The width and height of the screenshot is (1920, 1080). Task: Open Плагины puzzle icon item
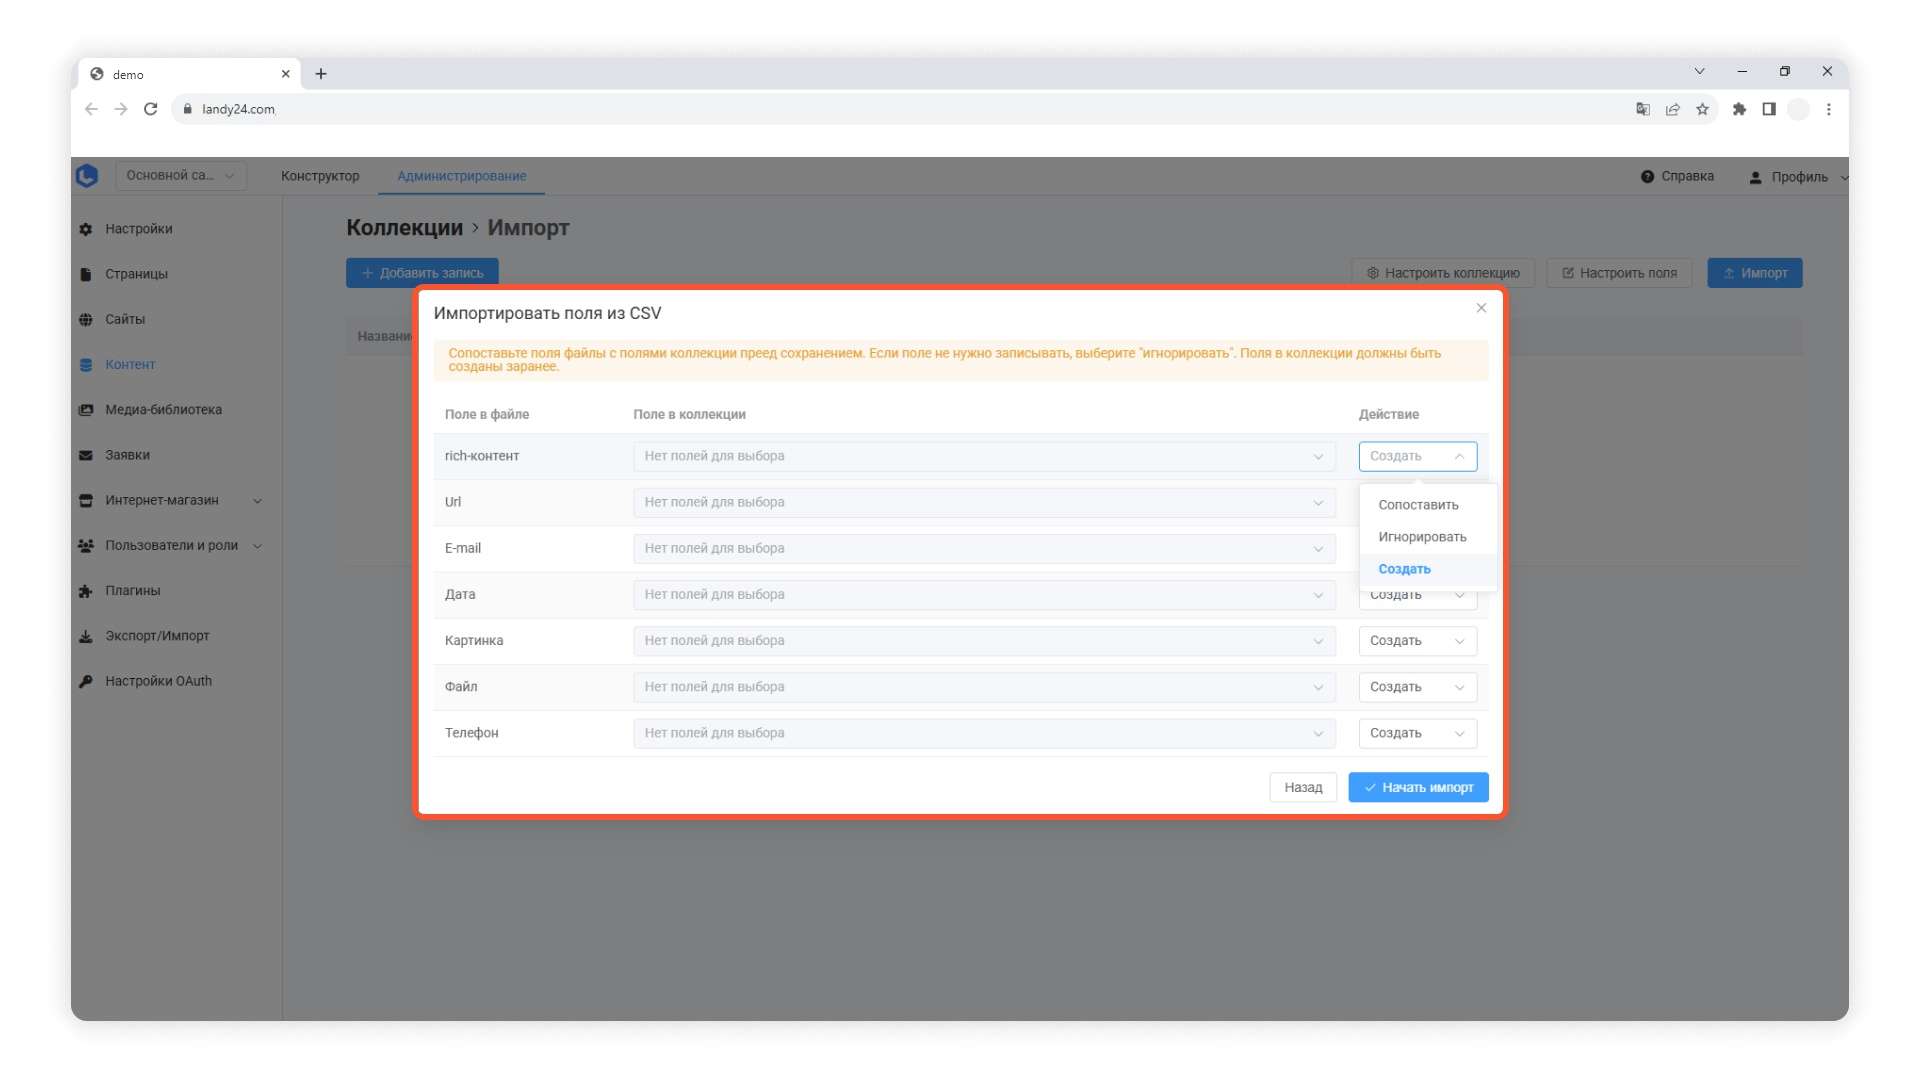point(86,591)
